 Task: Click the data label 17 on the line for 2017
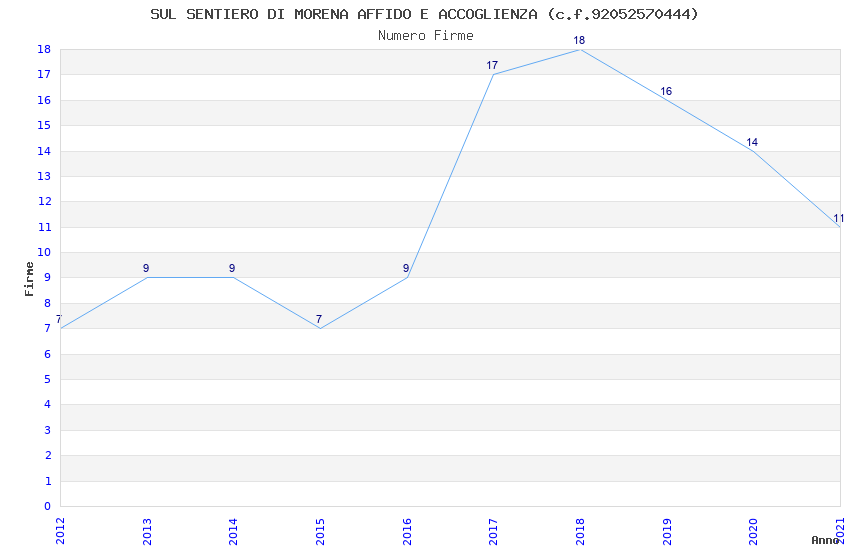tap(492, 66)
